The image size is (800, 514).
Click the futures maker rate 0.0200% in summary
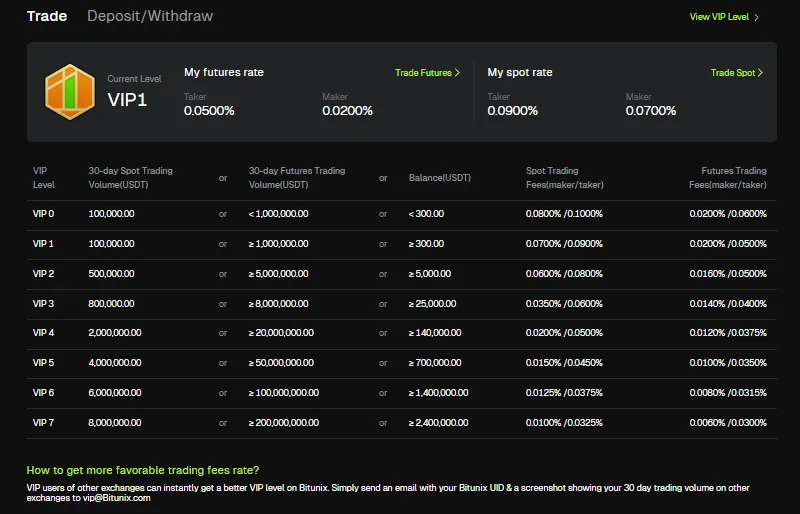[x=347, y=111]
